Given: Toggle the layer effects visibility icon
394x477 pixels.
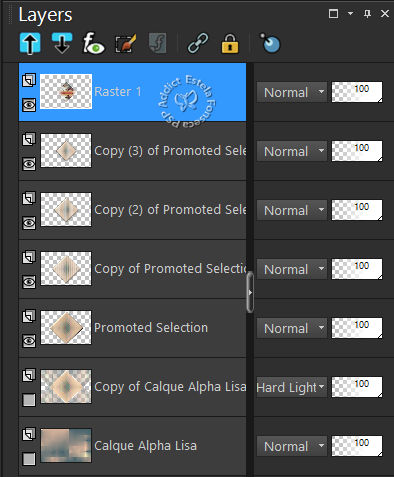Looking at the screenshot, I should pos(93,43).
